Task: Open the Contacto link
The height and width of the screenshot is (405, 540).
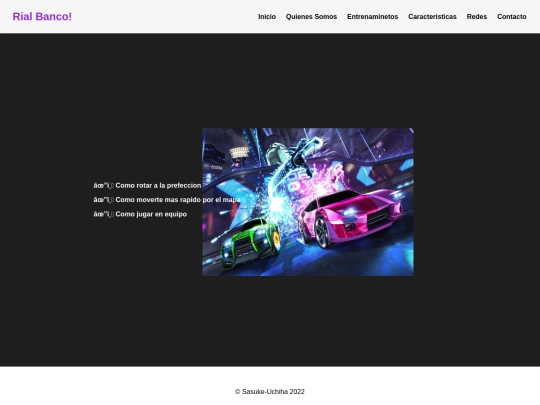Action: tap(511, 17)
